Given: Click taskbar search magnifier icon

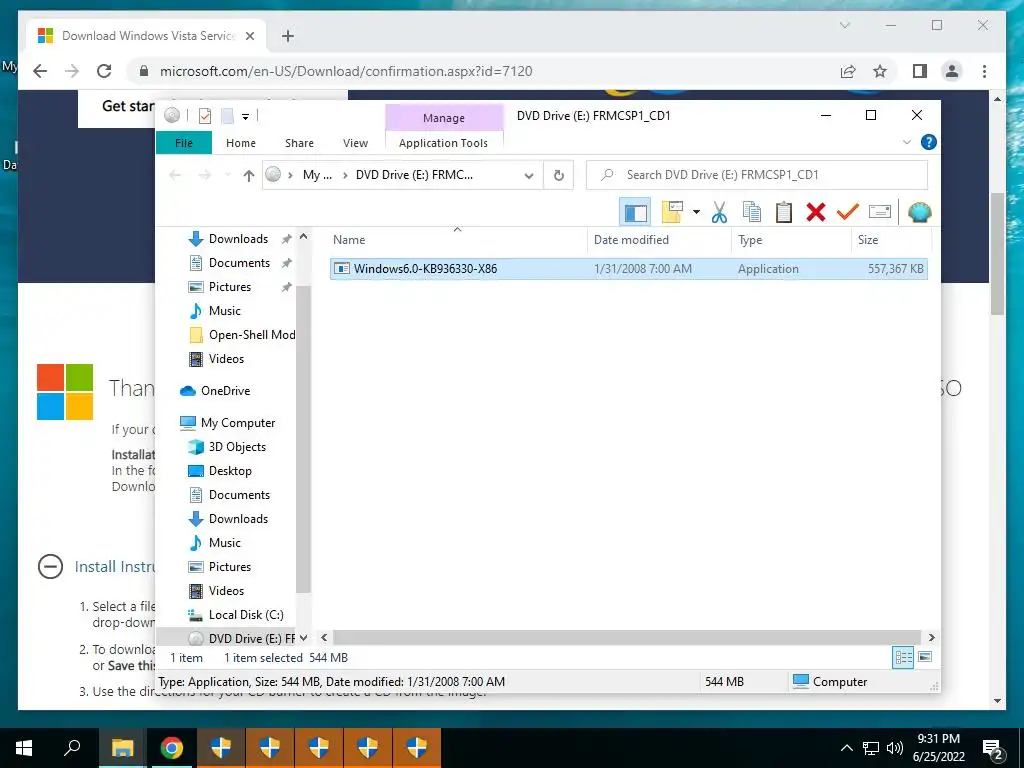Looking at the screenshot, I should click(72, 748).
